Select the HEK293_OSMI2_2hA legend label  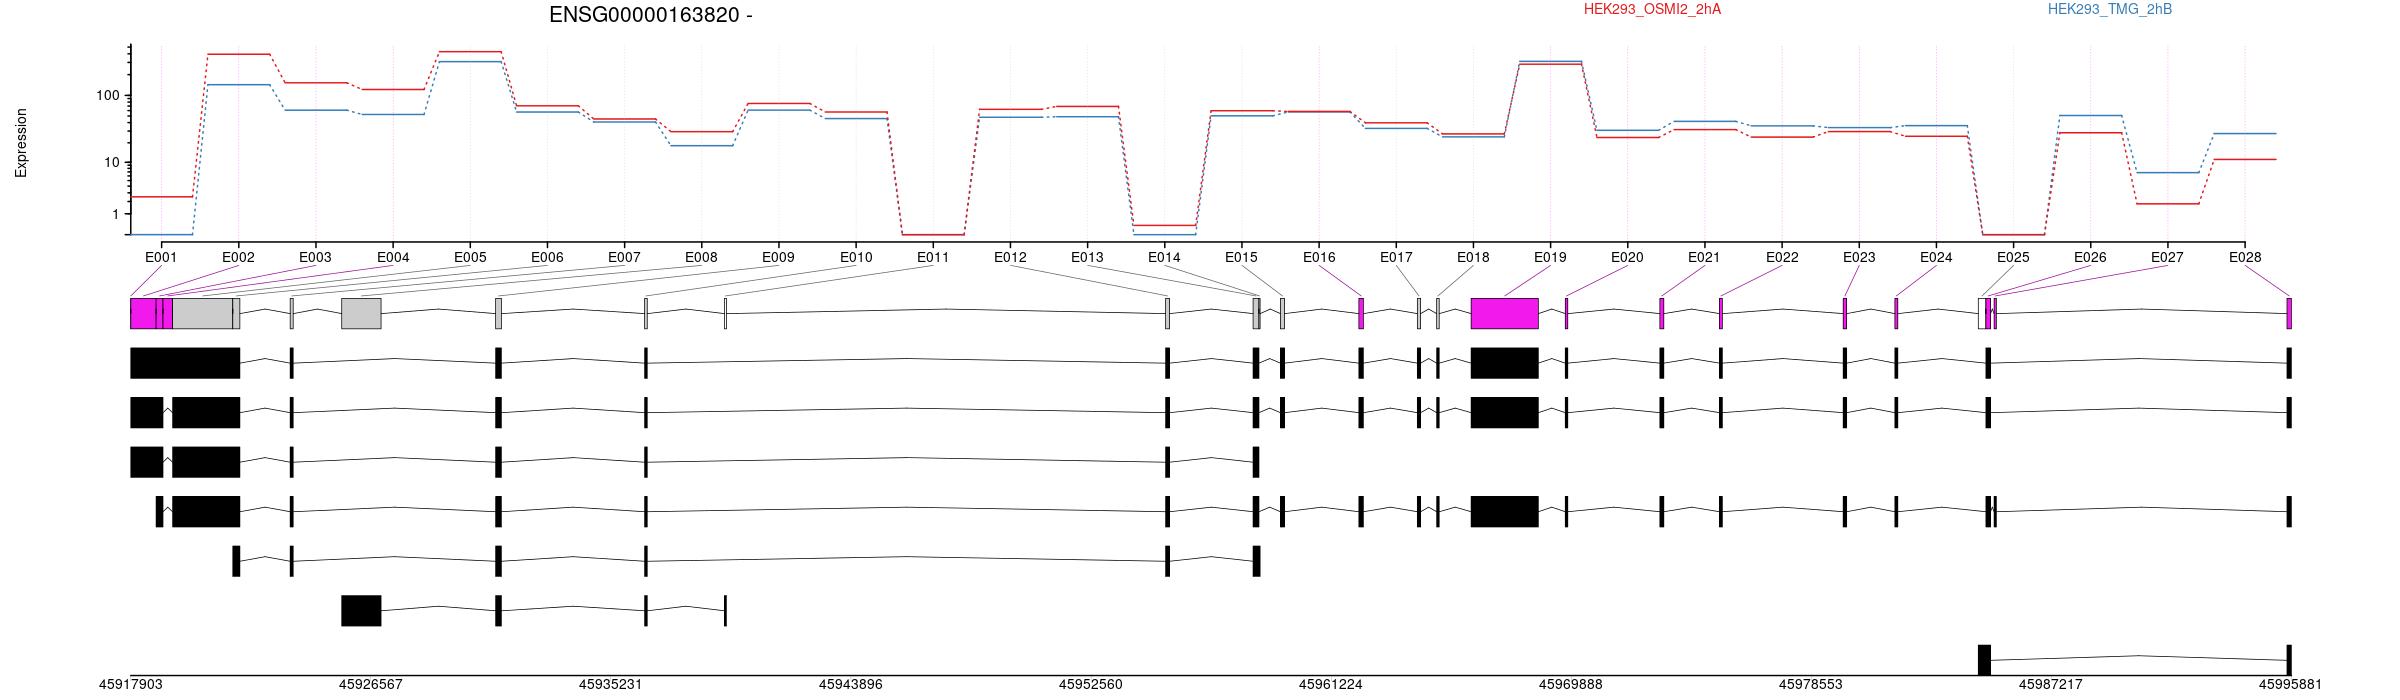pyautogui.click(x=1652, y=9)
